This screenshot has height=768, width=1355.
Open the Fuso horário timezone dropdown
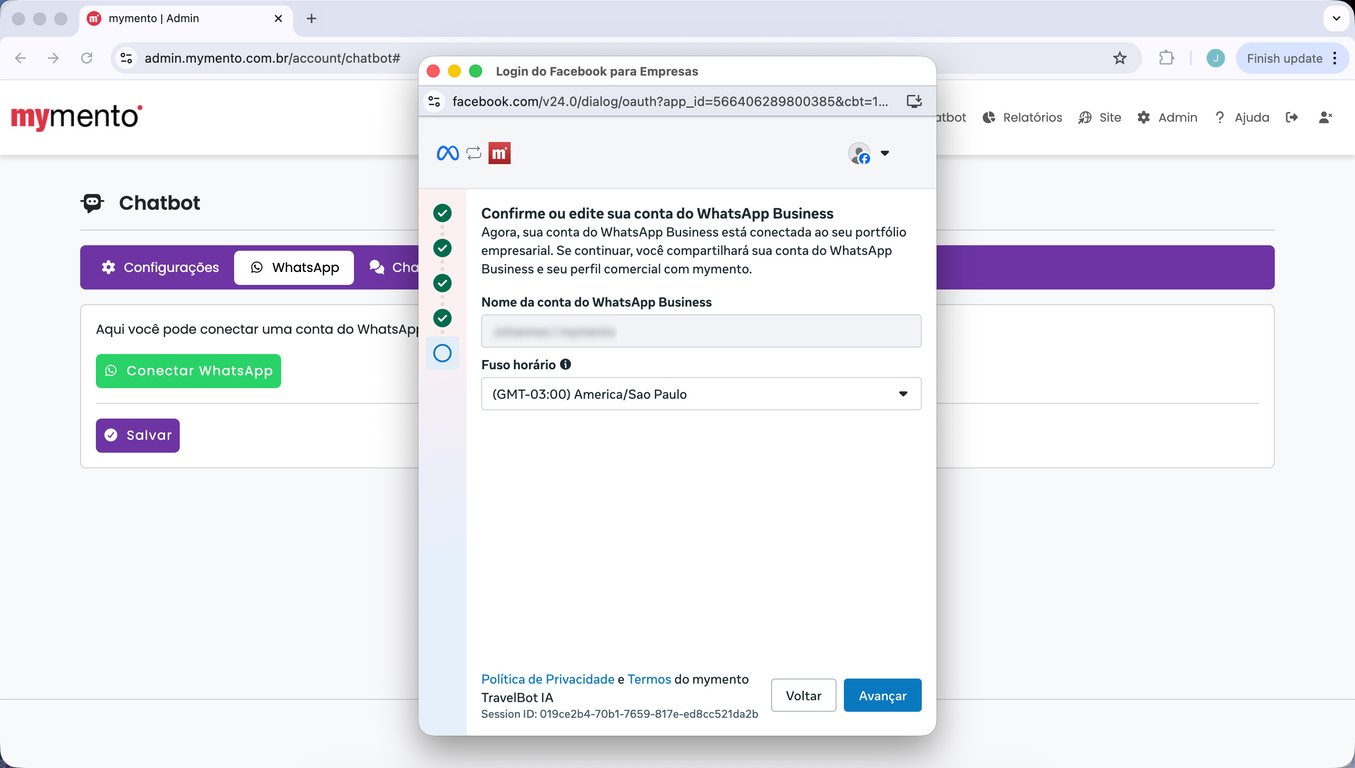pyautogui.click(x=701, y=394)
